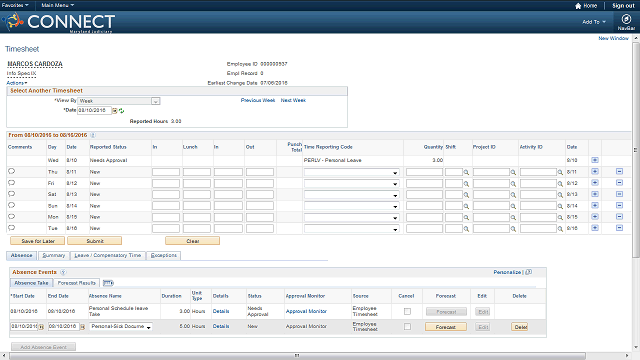Add a row using plus icon for 8/12
640x360 pixels.
595,183
